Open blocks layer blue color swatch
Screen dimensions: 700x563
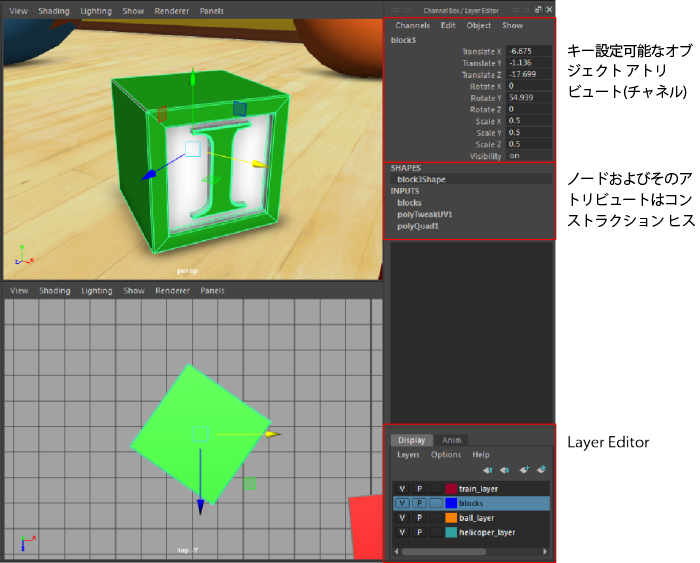tap(451, 503)
